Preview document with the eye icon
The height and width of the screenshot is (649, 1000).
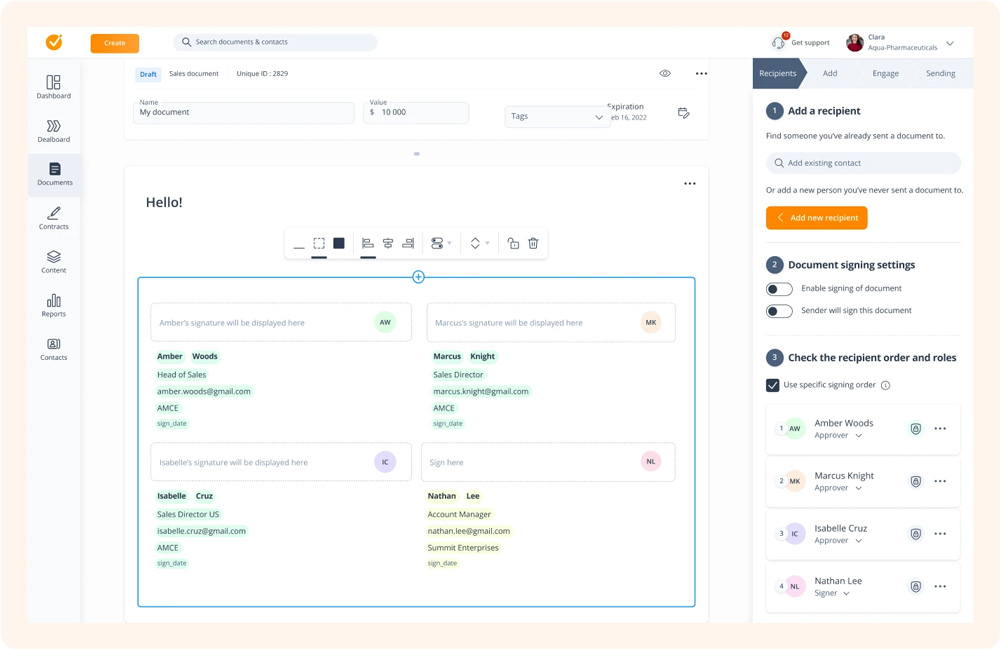point(665,74)
